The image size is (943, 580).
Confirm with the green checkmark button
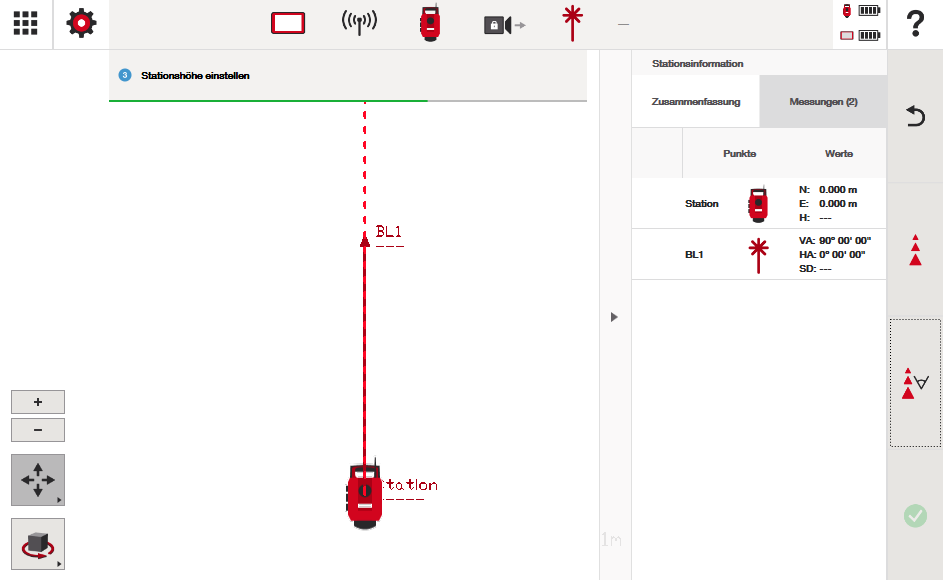click(x=914, y=516)
